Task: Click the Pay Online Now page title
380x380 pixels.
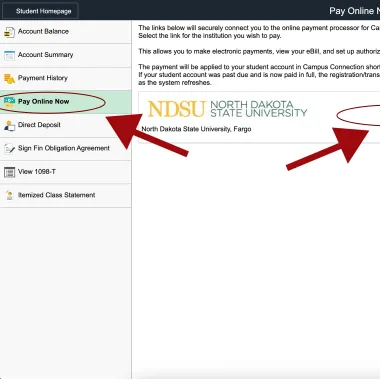Action: point(355,11)
